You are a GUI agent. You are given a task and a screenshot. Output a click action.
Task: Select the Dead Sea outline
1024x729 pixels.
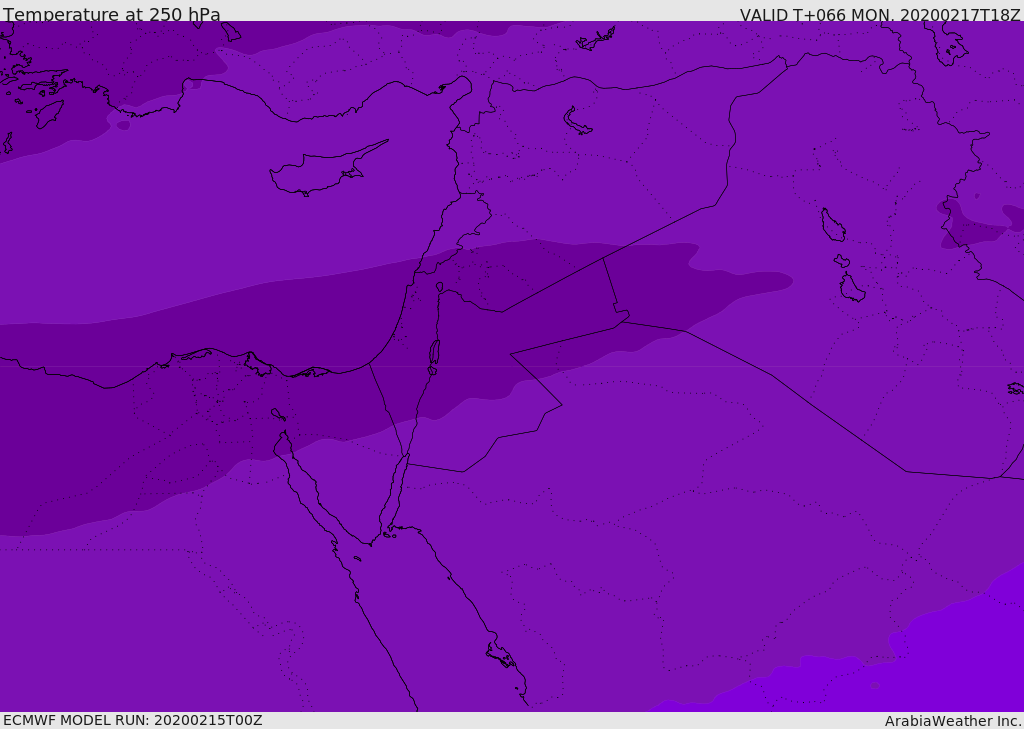coord(434,355)
